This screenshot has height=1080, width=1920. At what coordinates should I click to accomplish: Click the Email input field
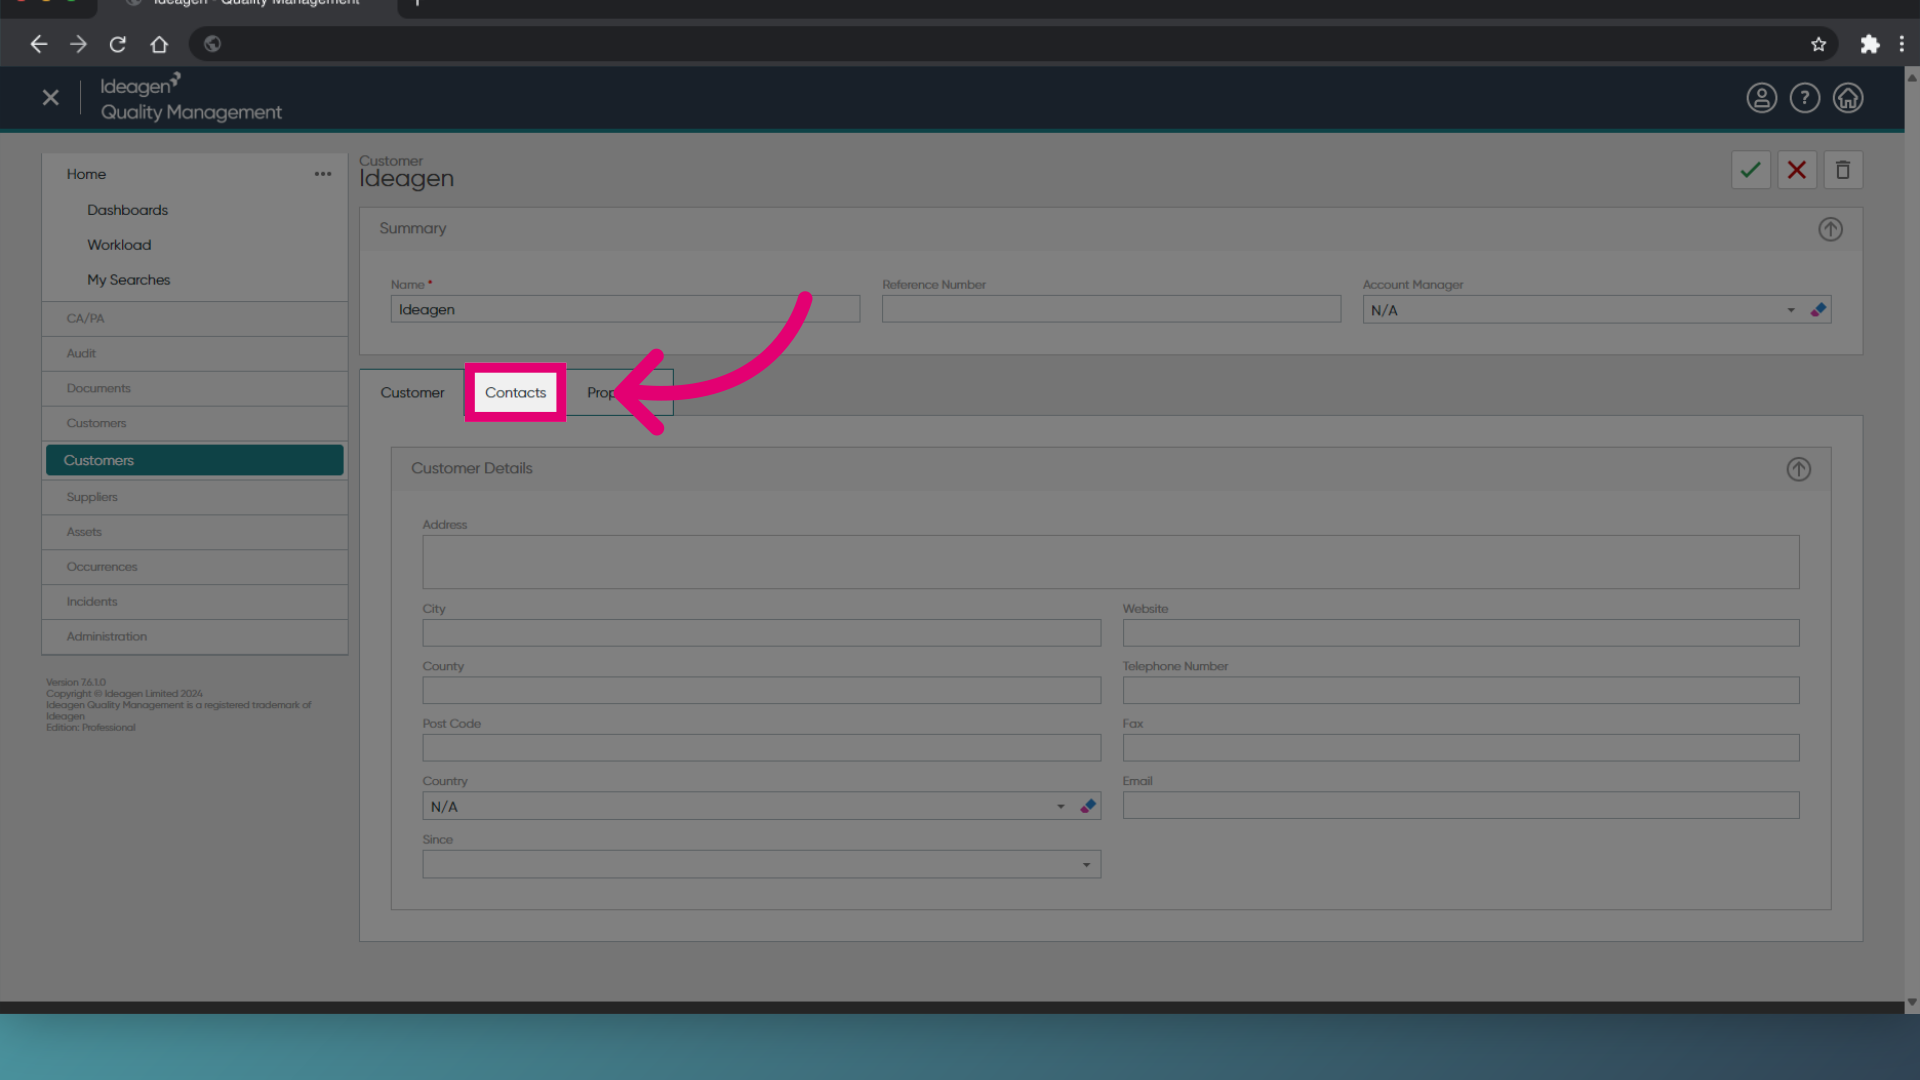[x=1460, y=806]
